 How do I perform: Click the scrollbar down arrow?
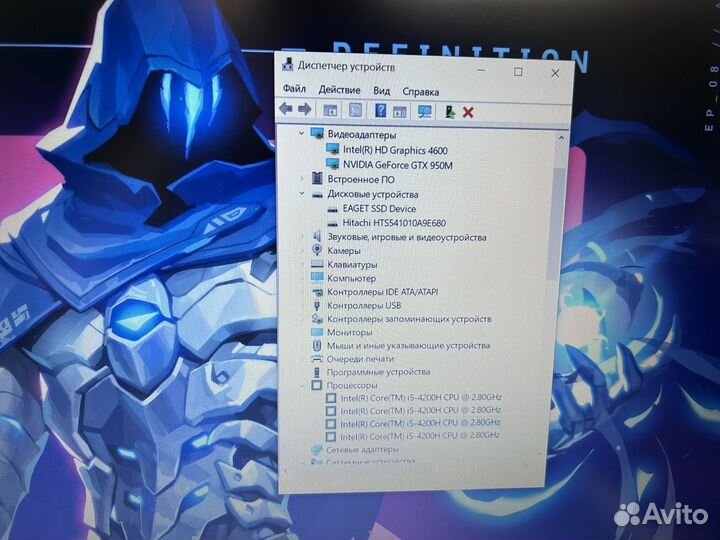(x=540, y=453)
